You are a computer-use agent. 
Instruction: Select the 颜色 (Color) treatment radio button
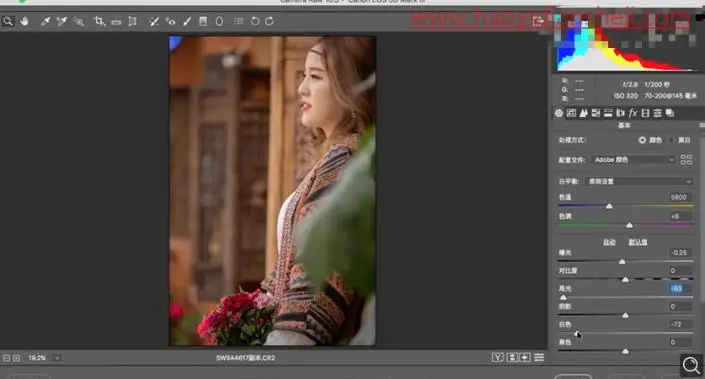(x=642, y=140)
